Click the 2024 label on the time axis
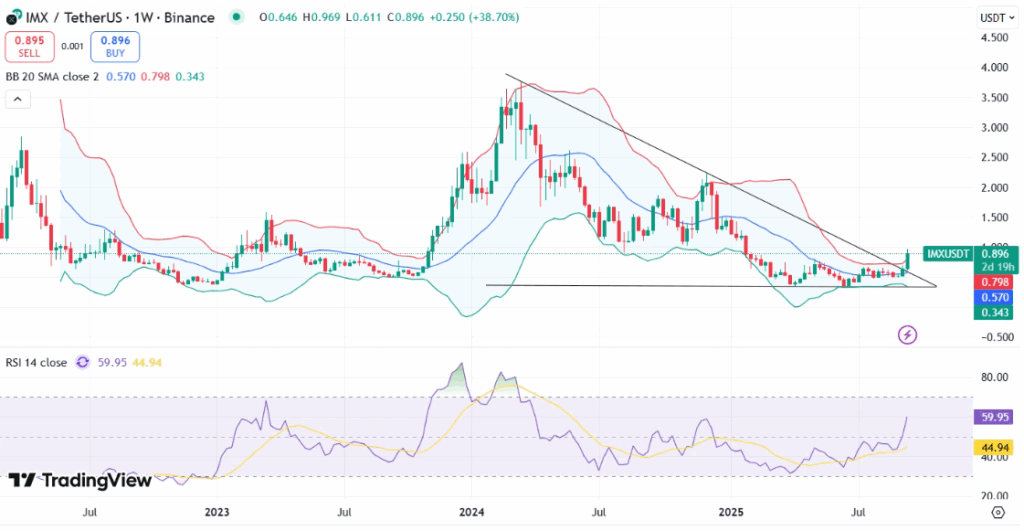Screen dimensions: 1024x531 click(x=472, y=512)
